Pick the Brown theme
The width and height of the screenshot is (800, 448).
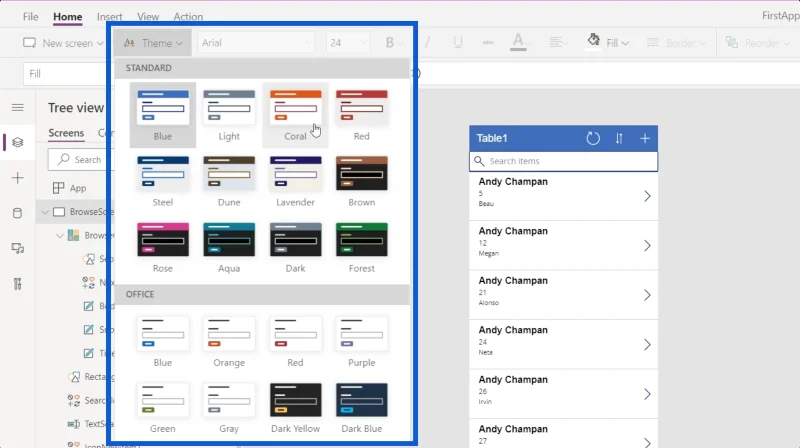(x=362, y=181)
